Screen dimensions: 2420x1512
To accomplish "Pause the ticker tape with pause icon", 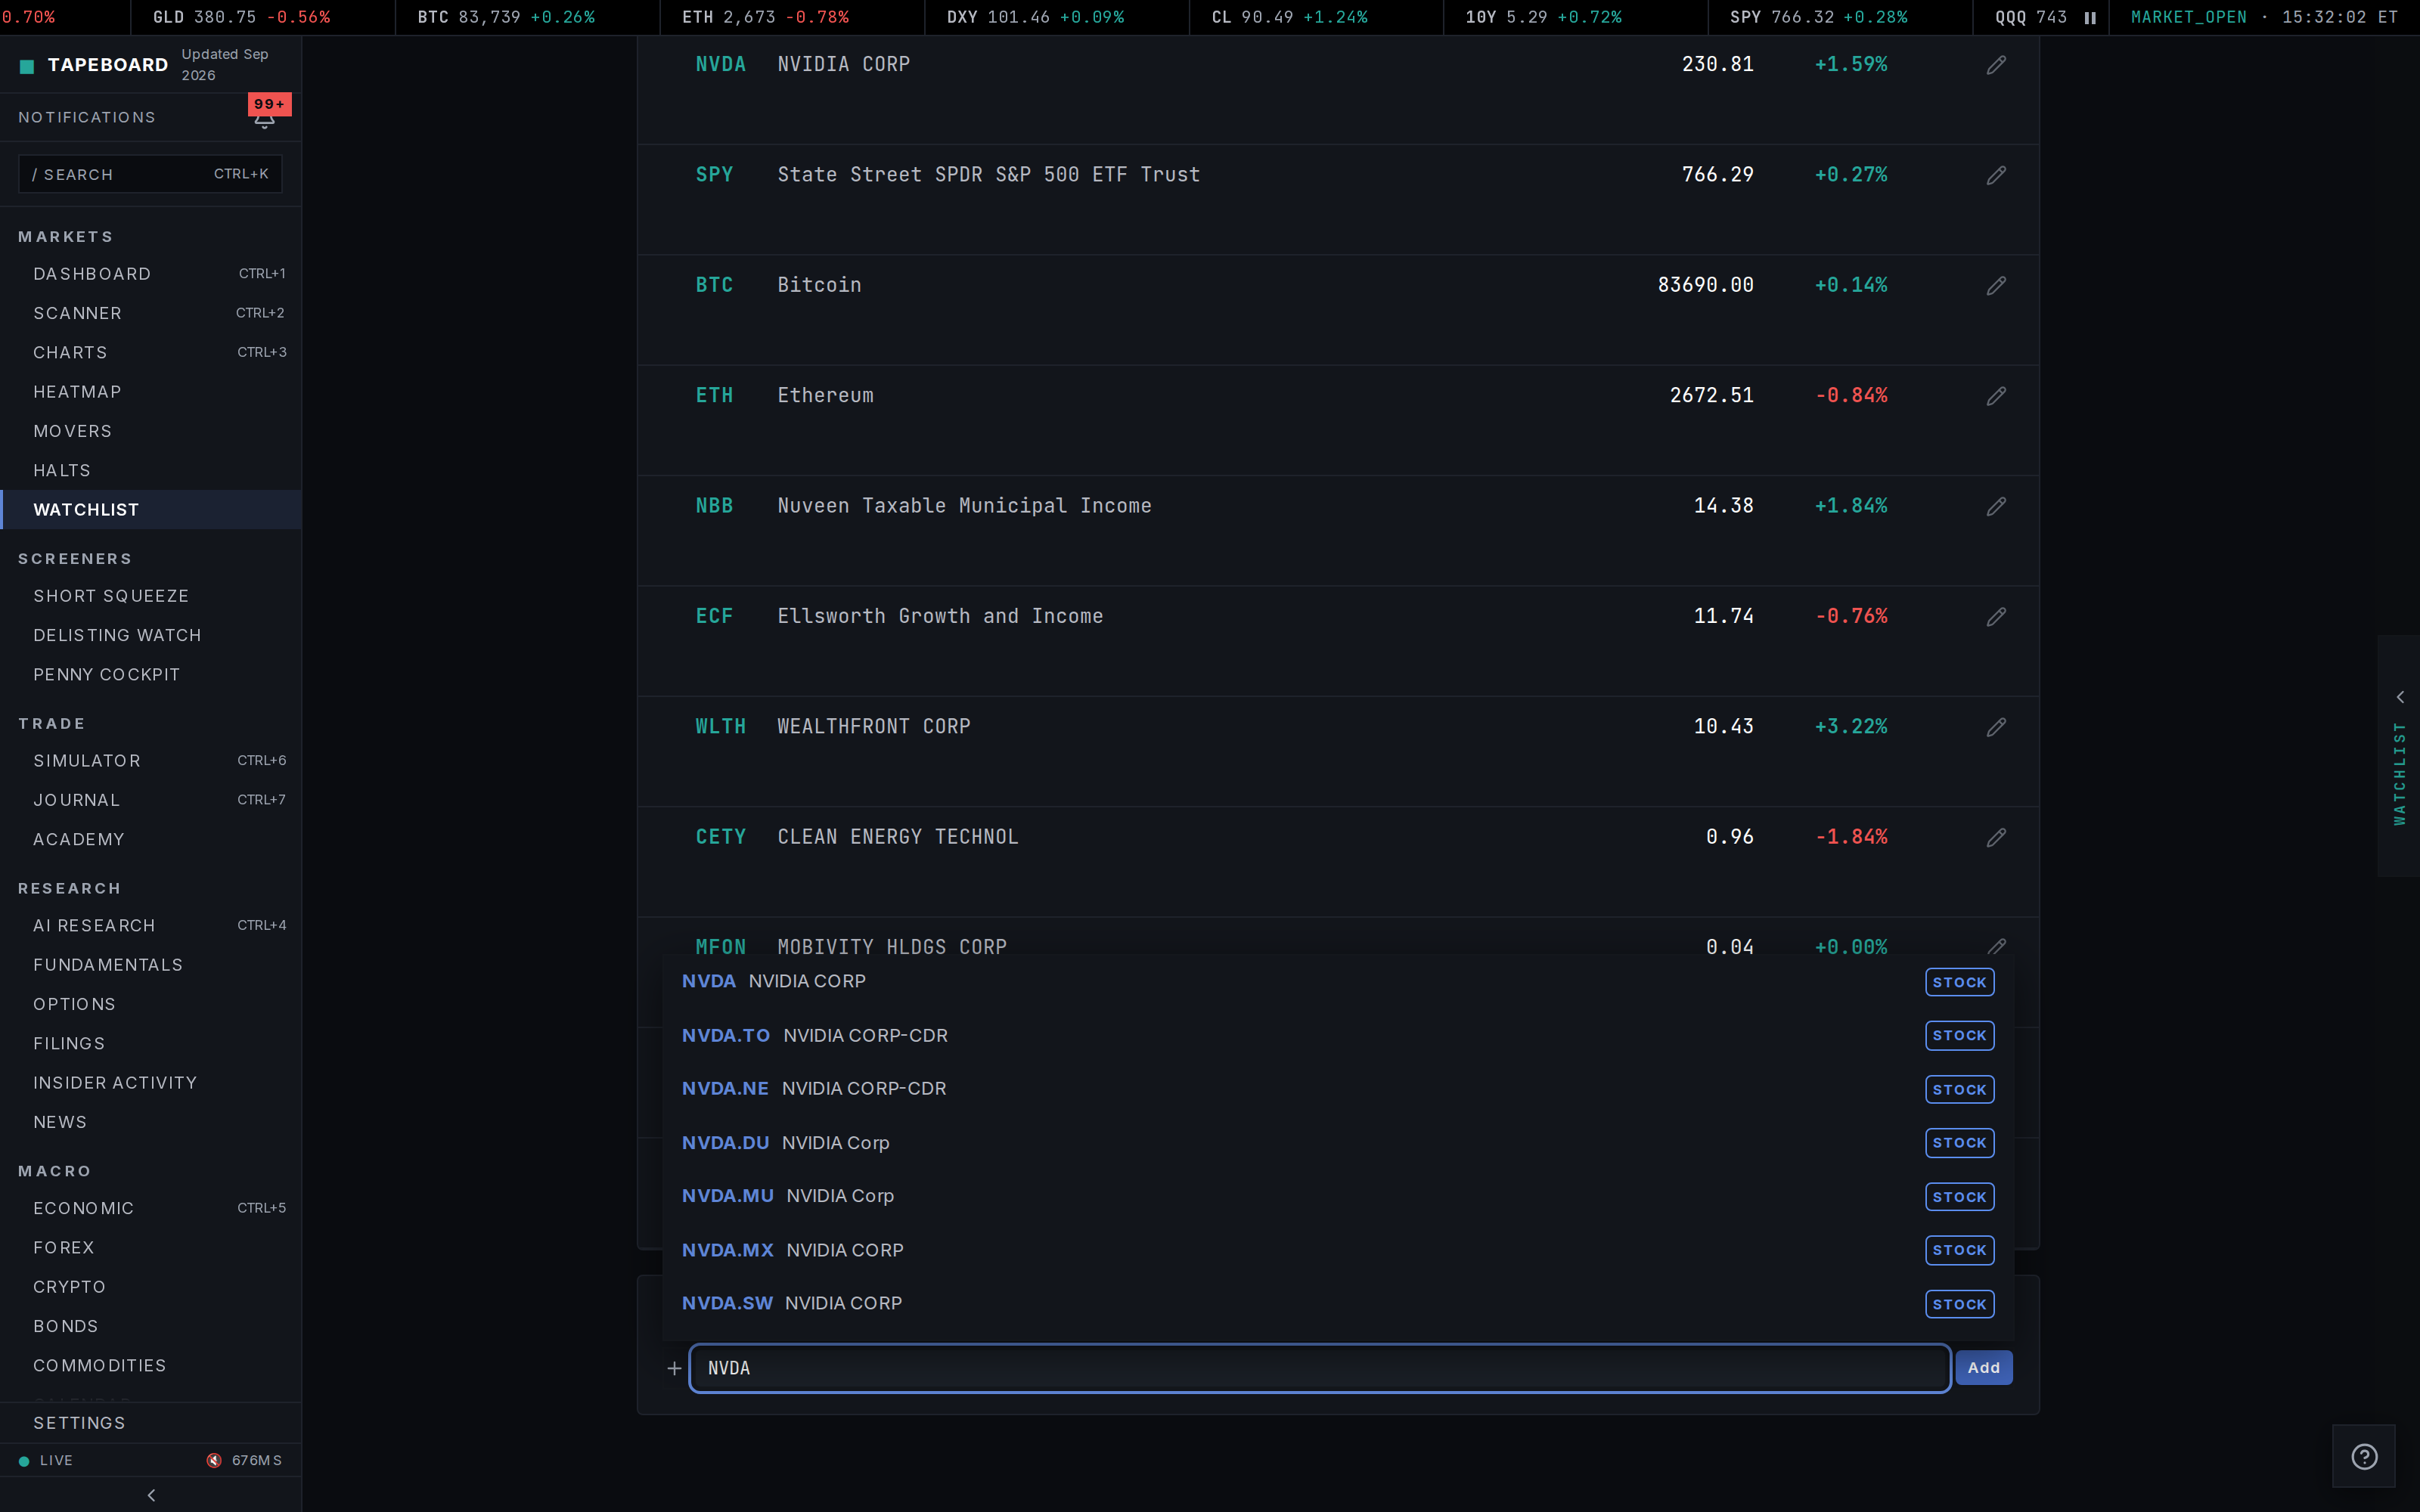I will point(2090,18).
